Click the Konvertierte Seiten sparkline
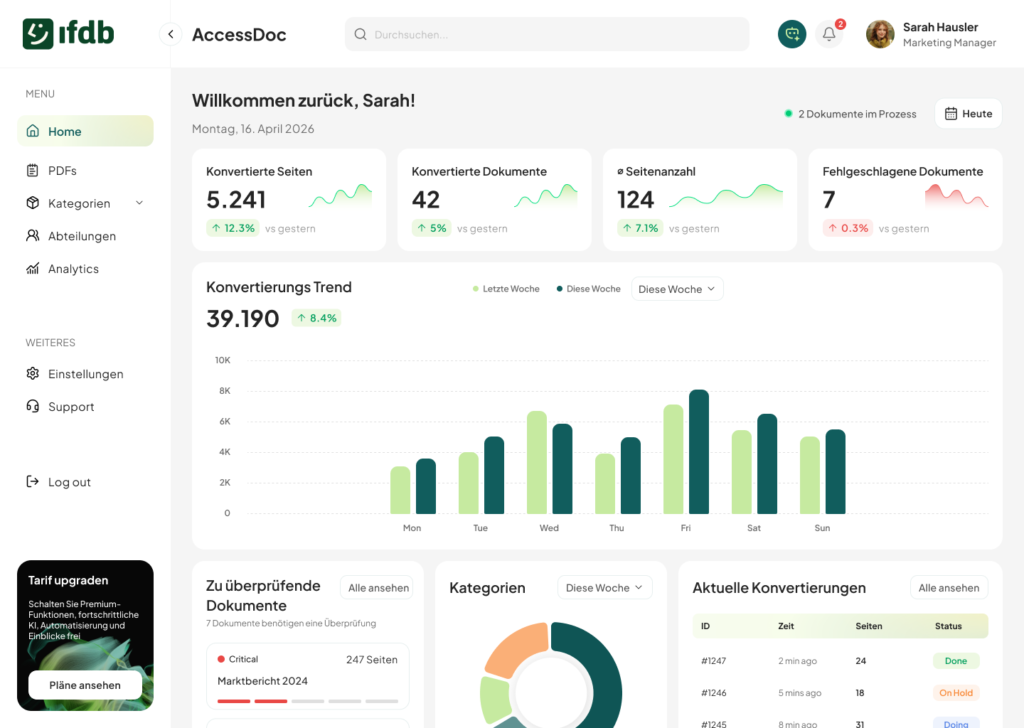Screen dimensions: 1024x728 click(x=340, y=196)
